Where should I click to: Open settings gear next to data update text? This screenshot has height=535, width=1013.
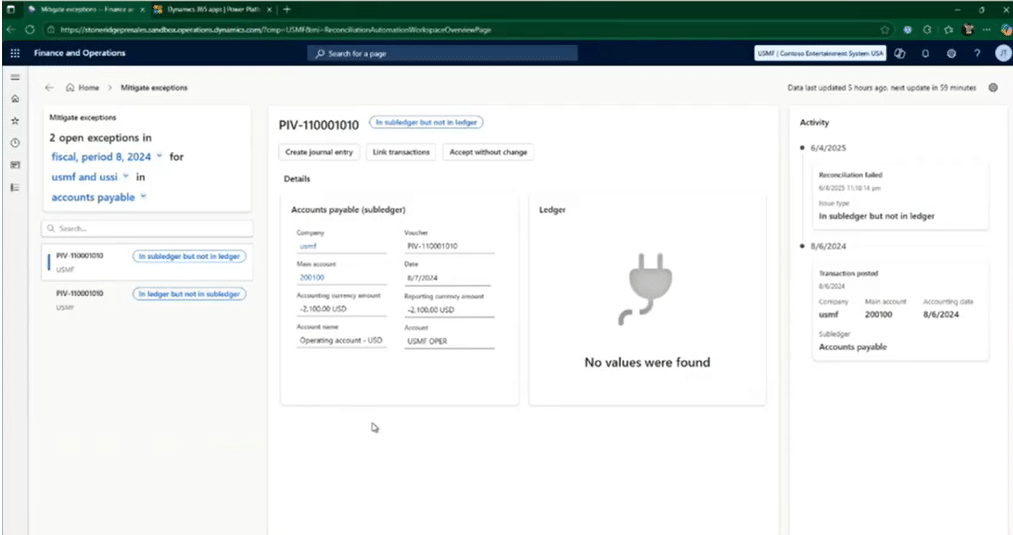pyautogui.click(x=993, y=88)
